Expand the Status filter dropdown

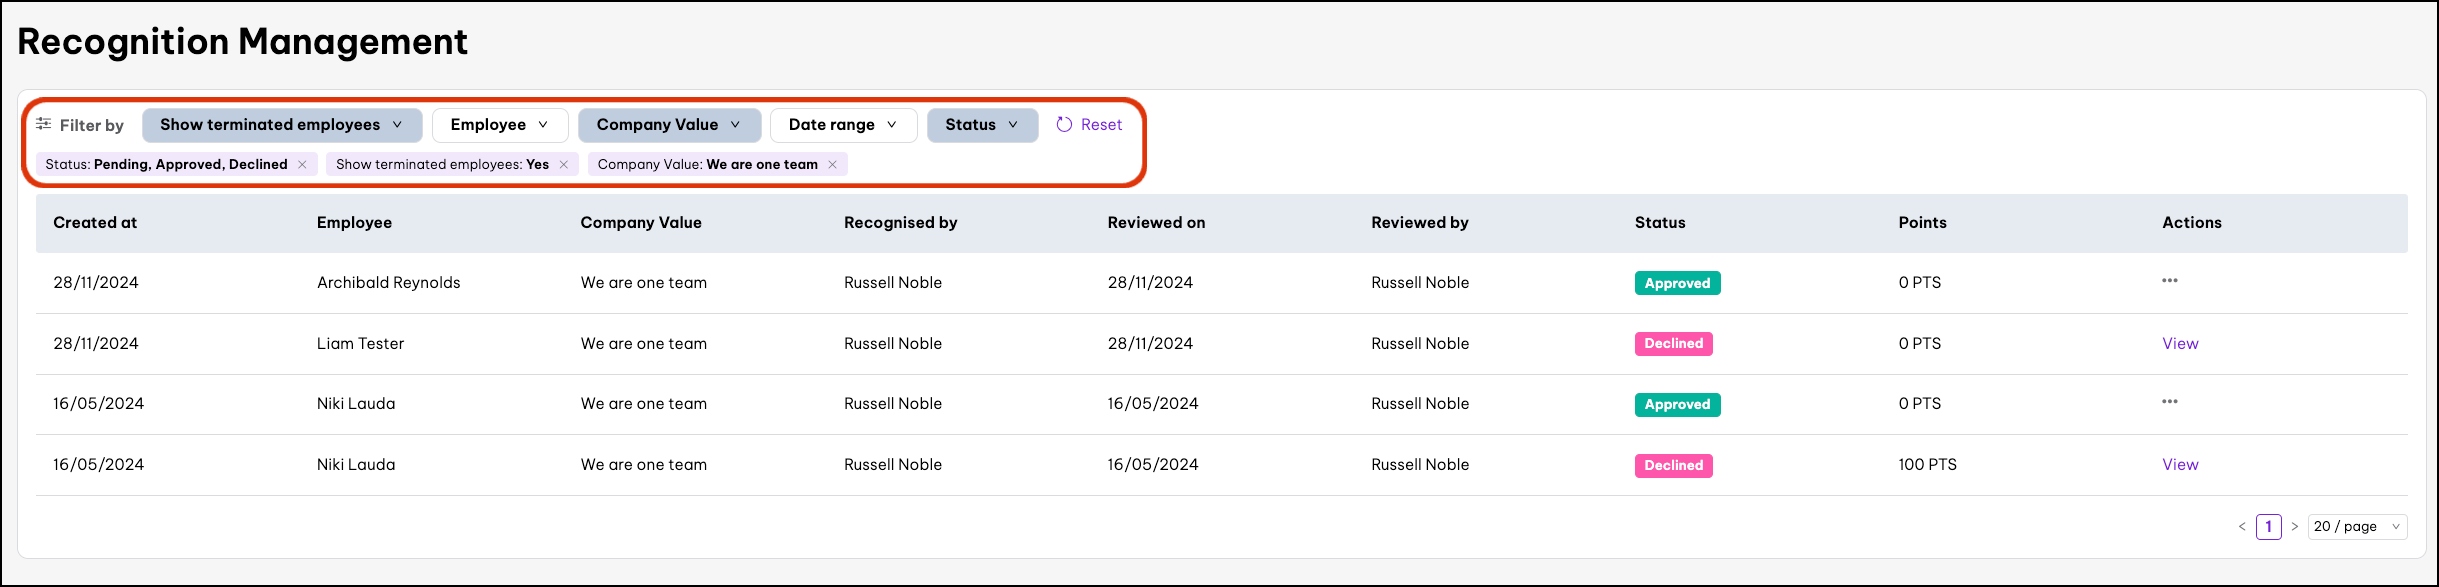coord(981,125)
